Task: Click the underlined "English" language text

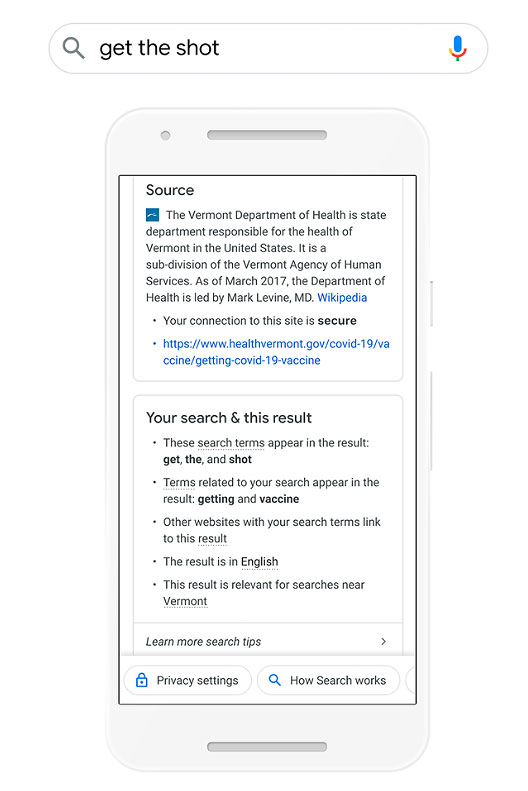Action: point(259,562)
